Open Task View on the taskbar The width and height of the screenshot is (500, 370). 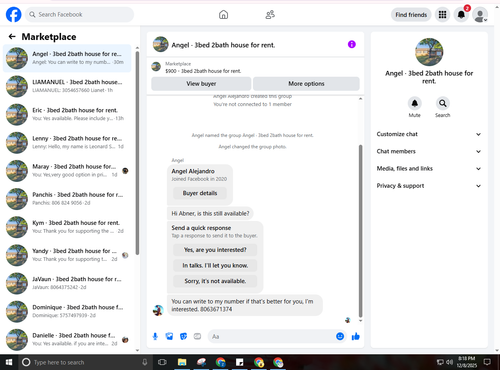pyautogui.click(x=162, y=362)
